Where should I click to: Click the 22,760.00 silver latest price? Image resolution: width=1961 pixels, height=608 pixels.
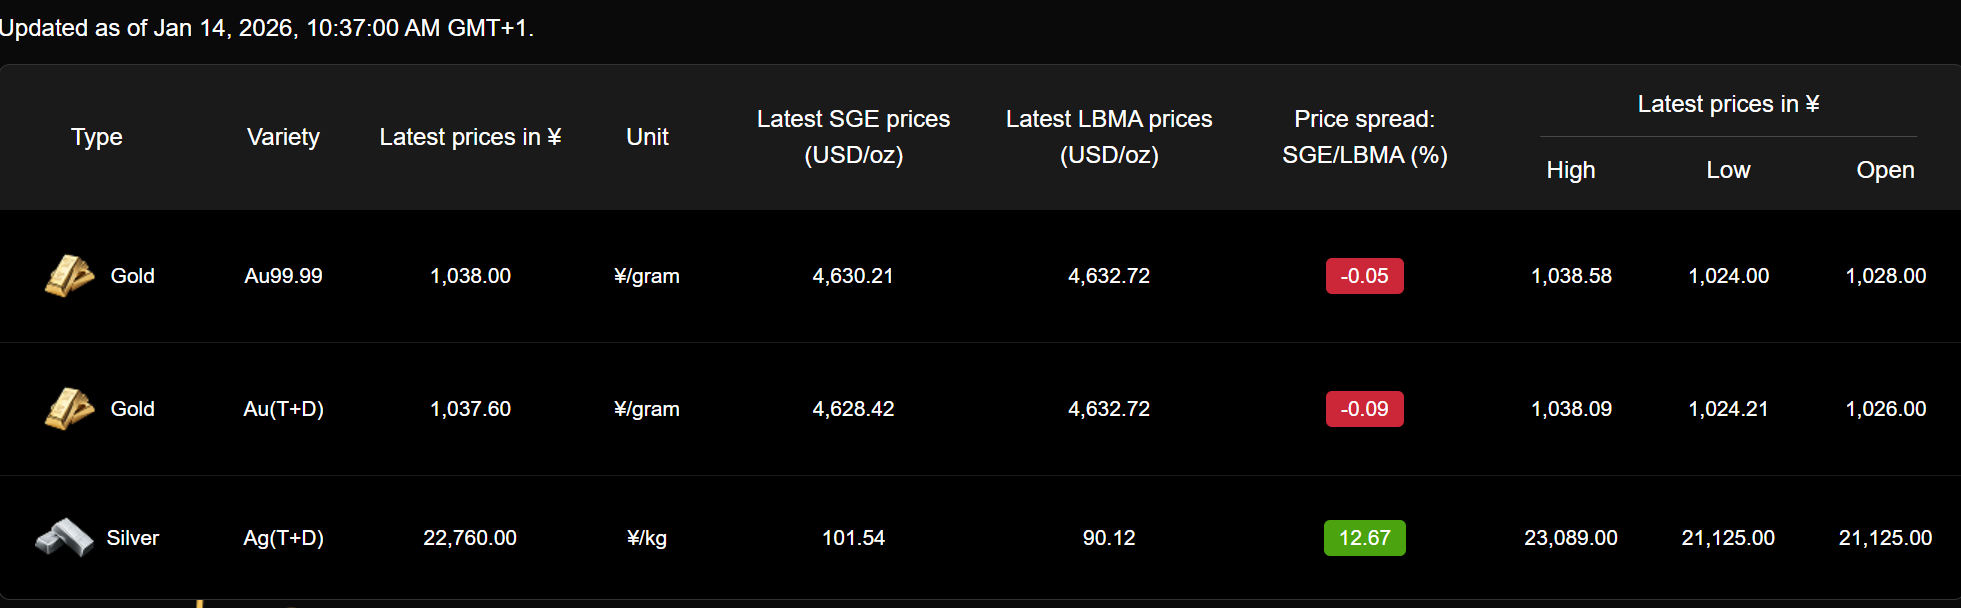(470, 538)
